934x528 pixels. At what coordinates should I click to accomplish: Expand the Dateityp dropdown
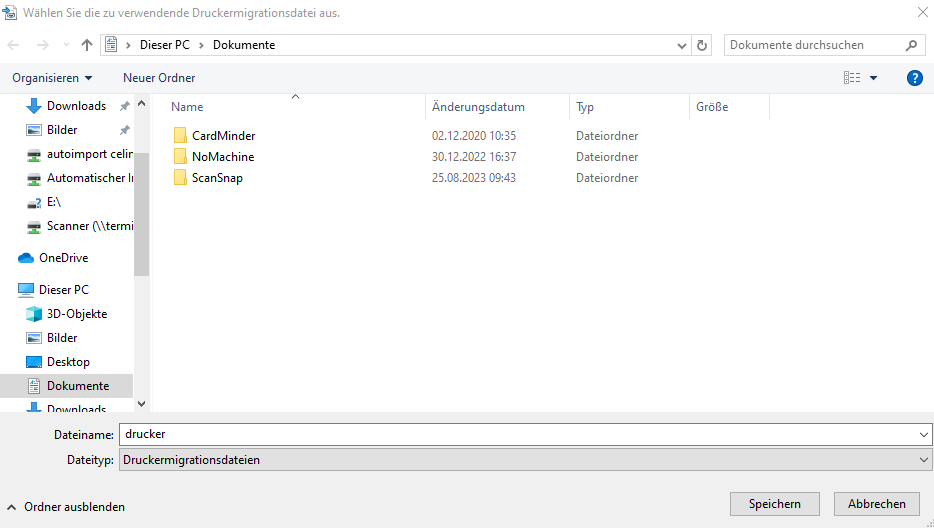tap(922, 459)
